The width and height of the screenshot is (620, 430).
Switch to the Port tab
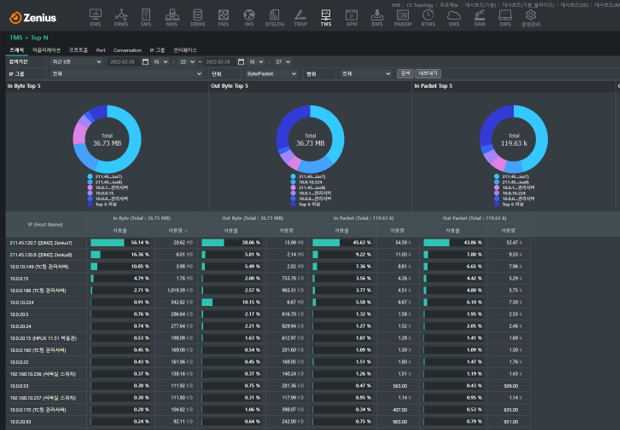101,49
